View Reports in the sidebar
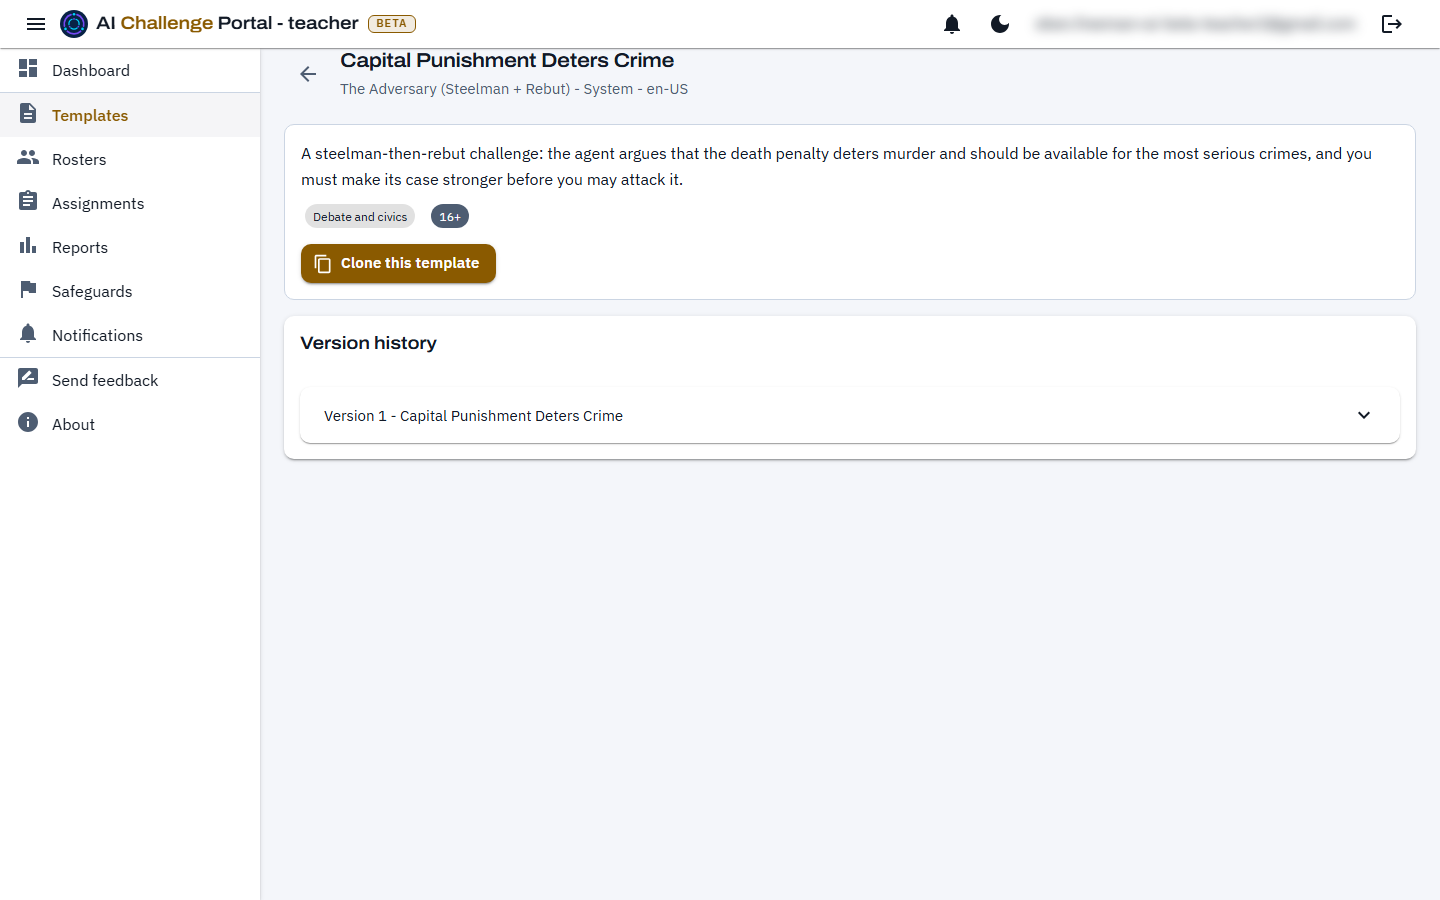 pos(130,247)
